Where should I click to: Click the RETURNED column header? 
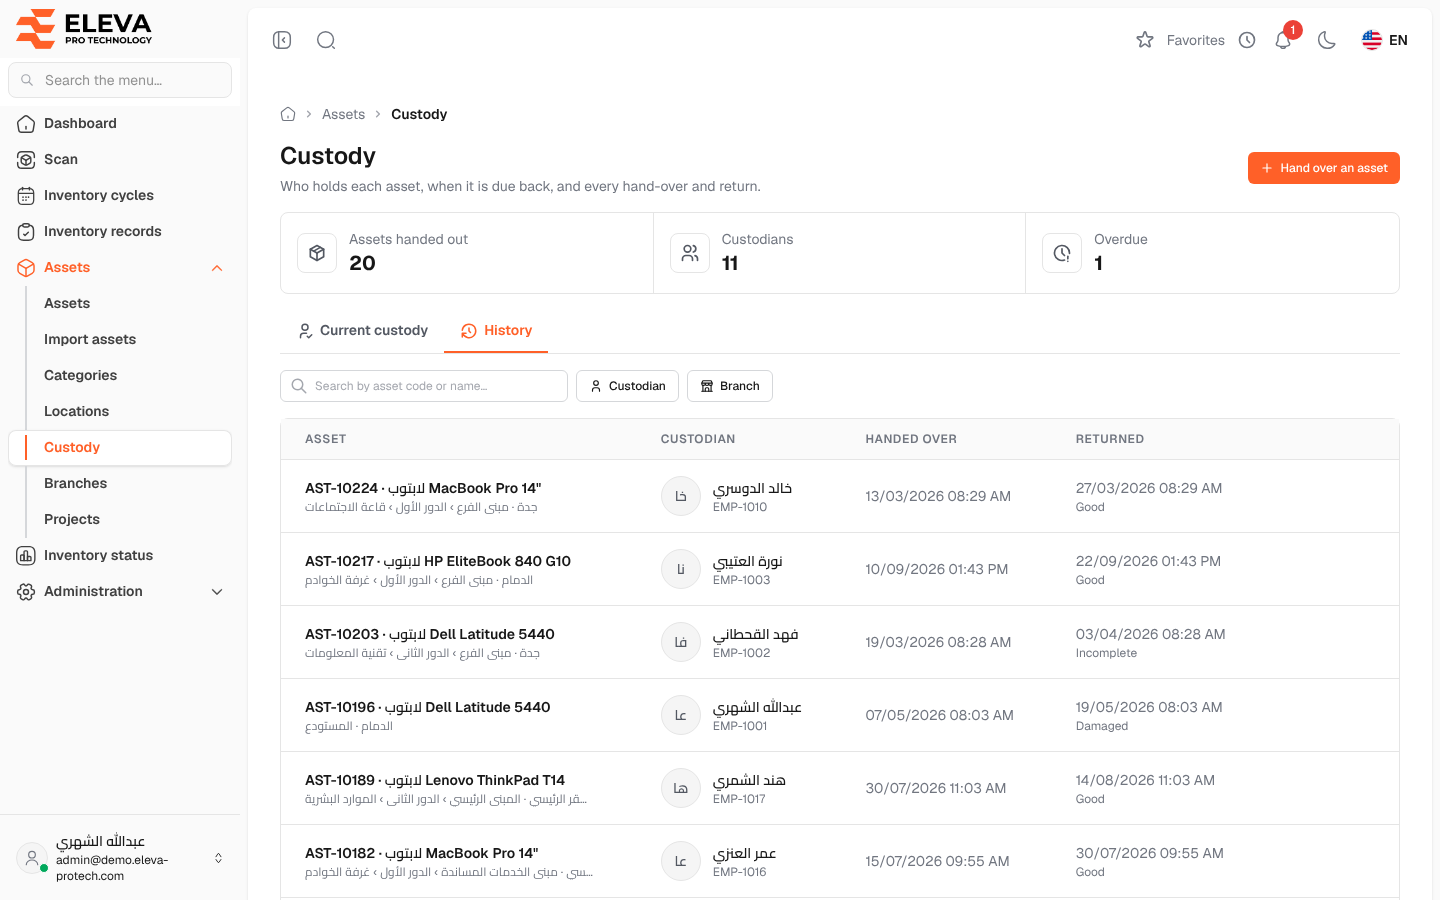[x=1110, y=439]
